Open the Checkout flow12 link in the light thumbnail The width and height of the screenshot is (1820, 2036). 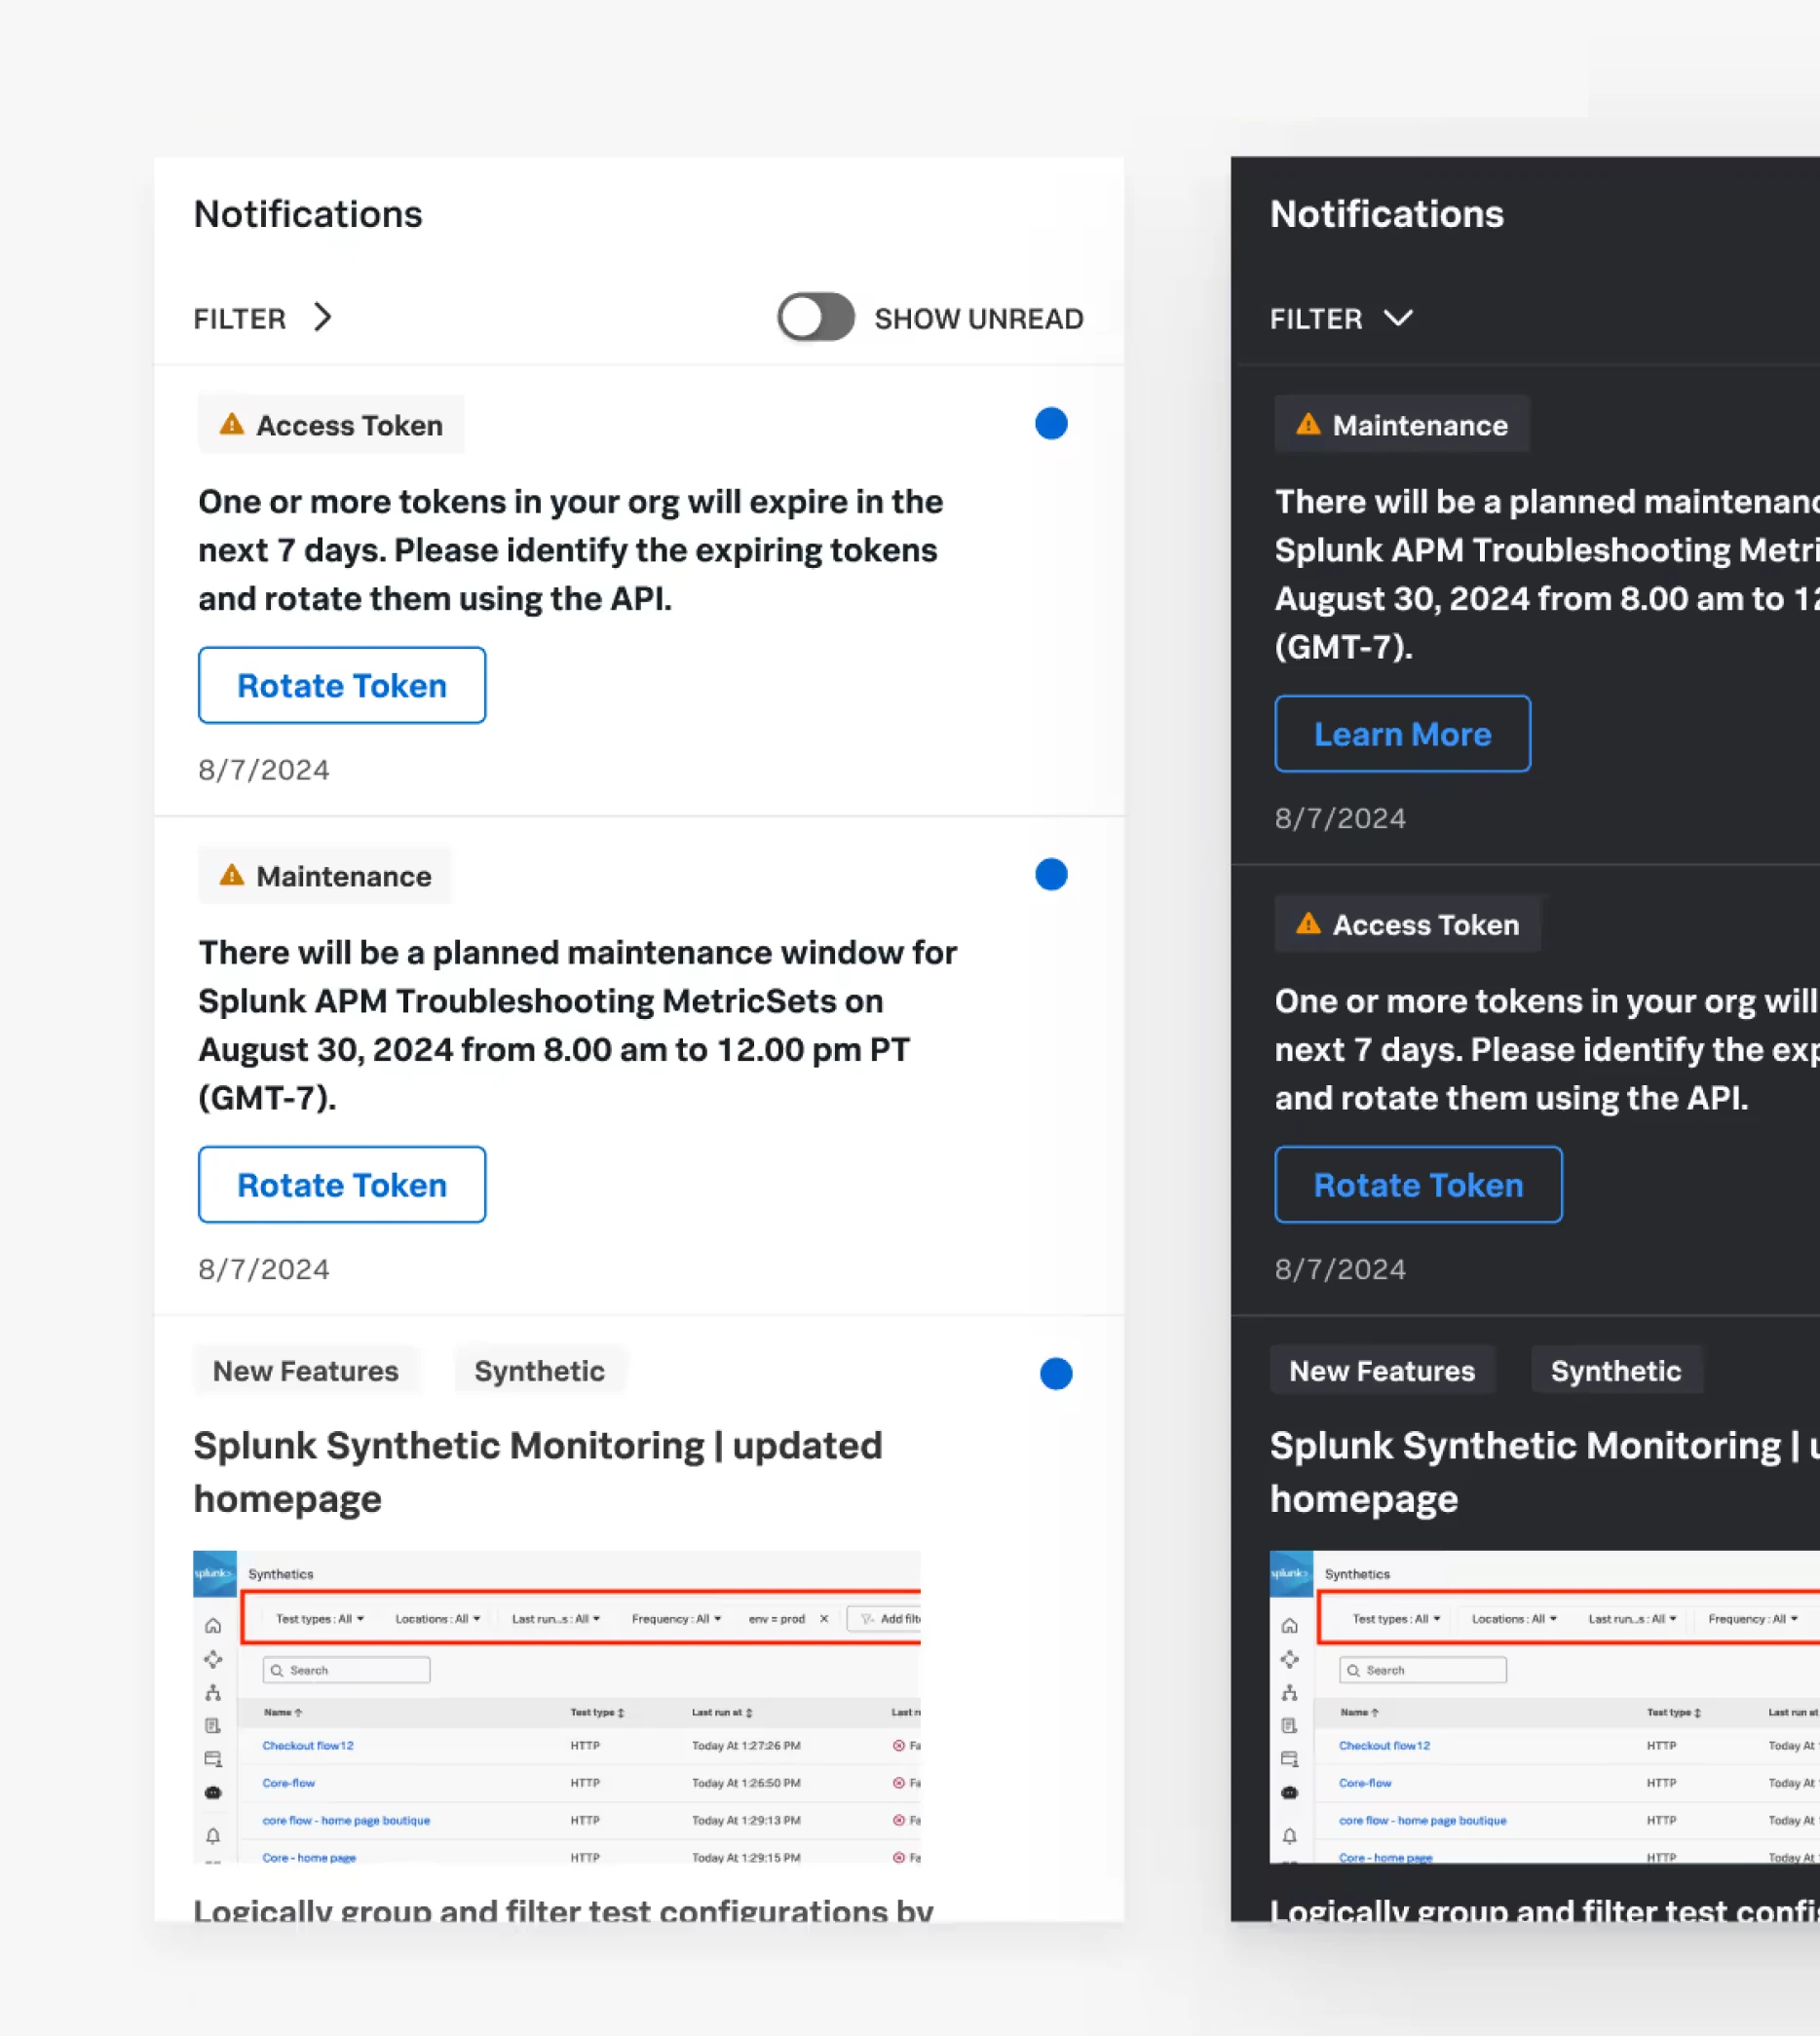click(308, 1745)
